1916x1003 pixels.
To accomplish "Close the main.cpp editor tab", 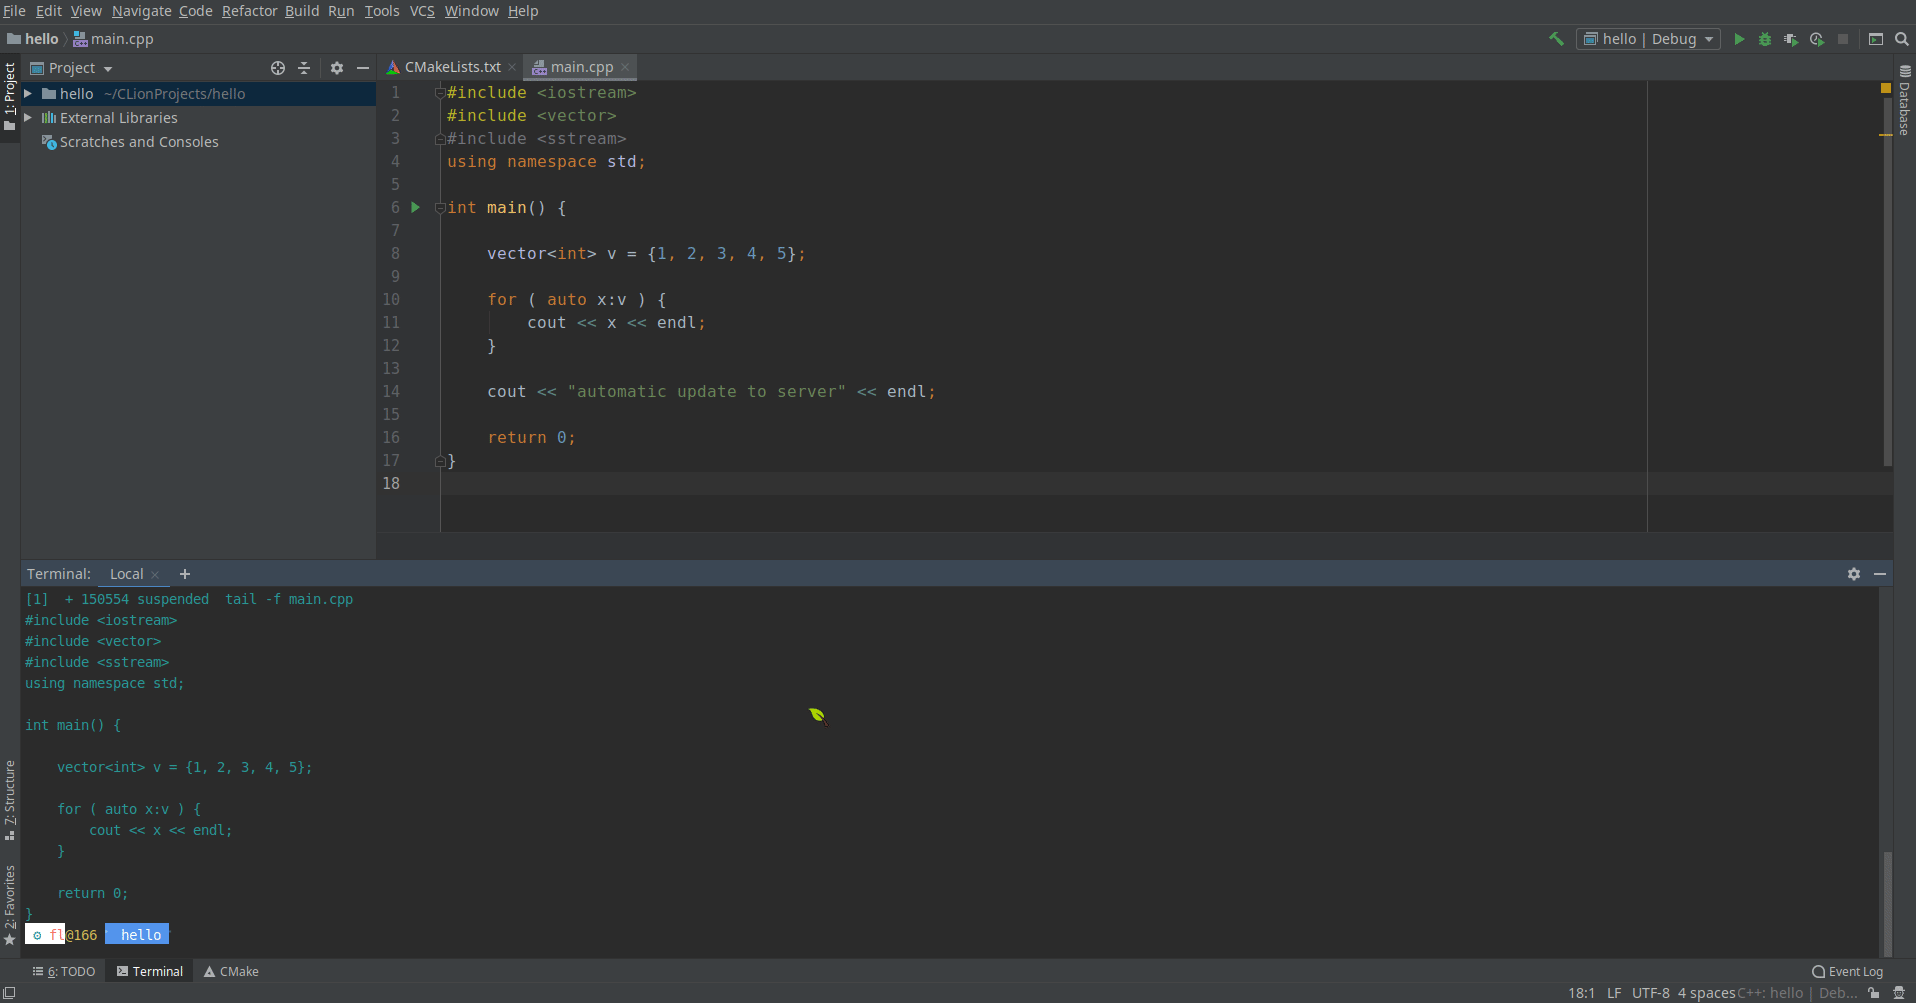I will pyautogui.click(x=625, y=67).
